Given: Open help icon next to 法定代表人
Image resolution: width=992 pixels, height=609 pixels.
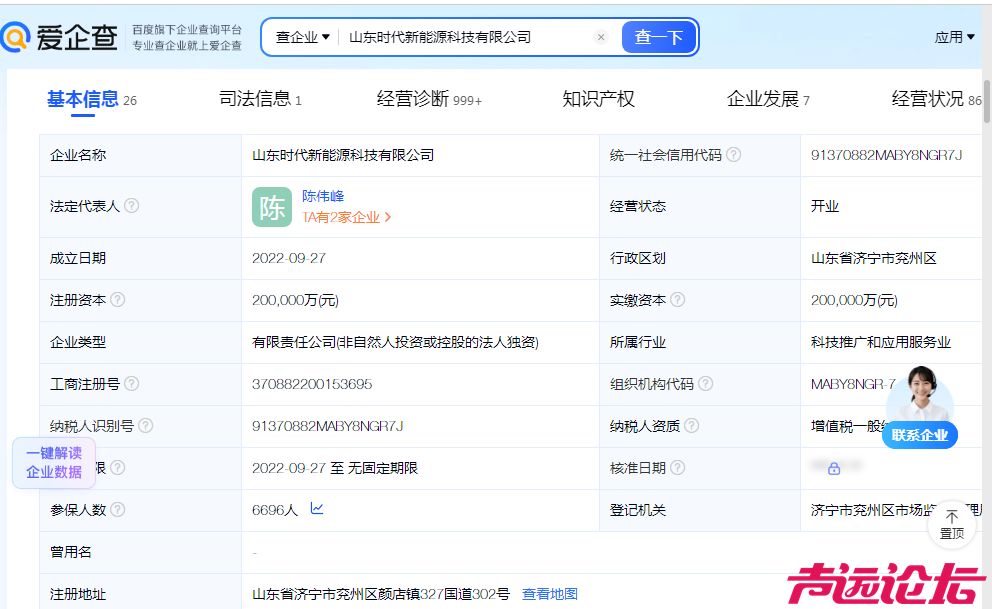Looking at the screenshot, I should 132,206.
